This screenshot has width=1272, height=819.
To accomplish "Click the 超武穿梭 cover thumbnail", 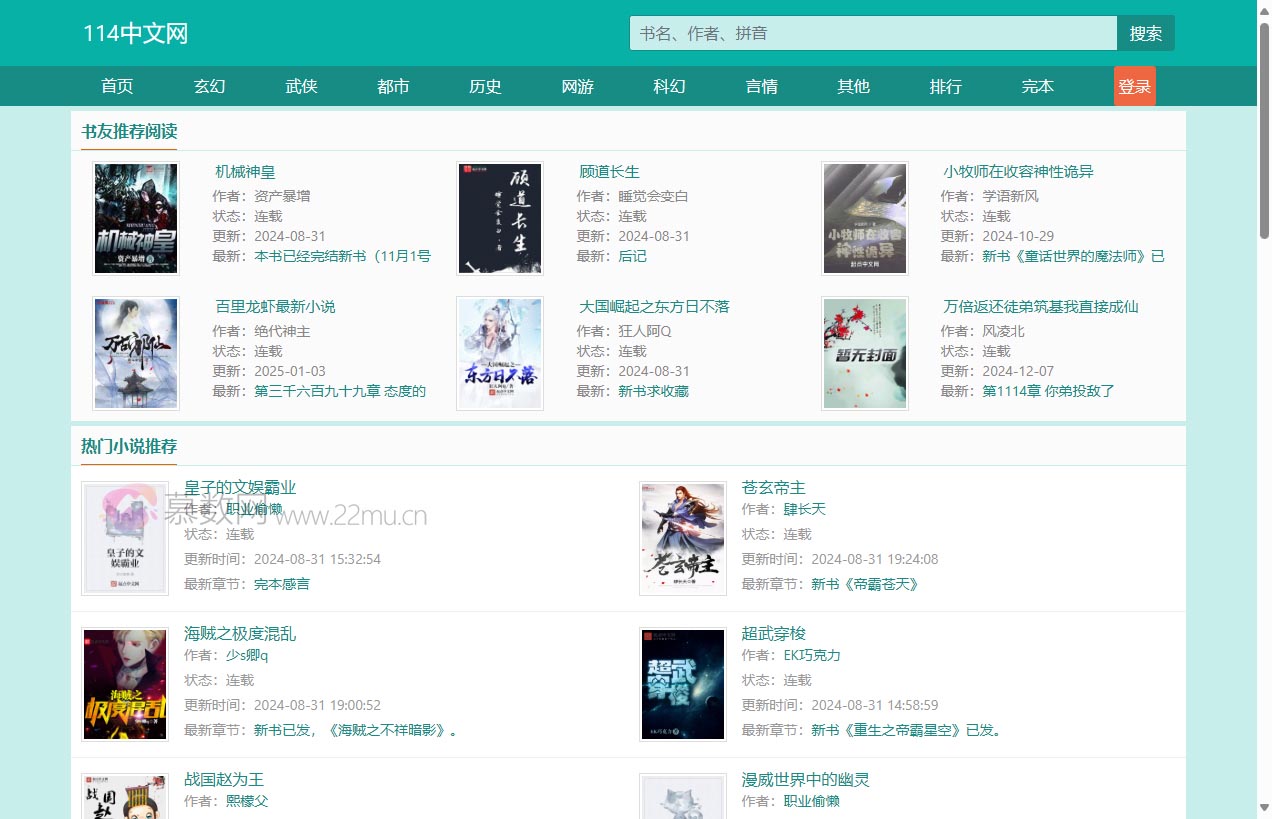I will click(682, 684).
